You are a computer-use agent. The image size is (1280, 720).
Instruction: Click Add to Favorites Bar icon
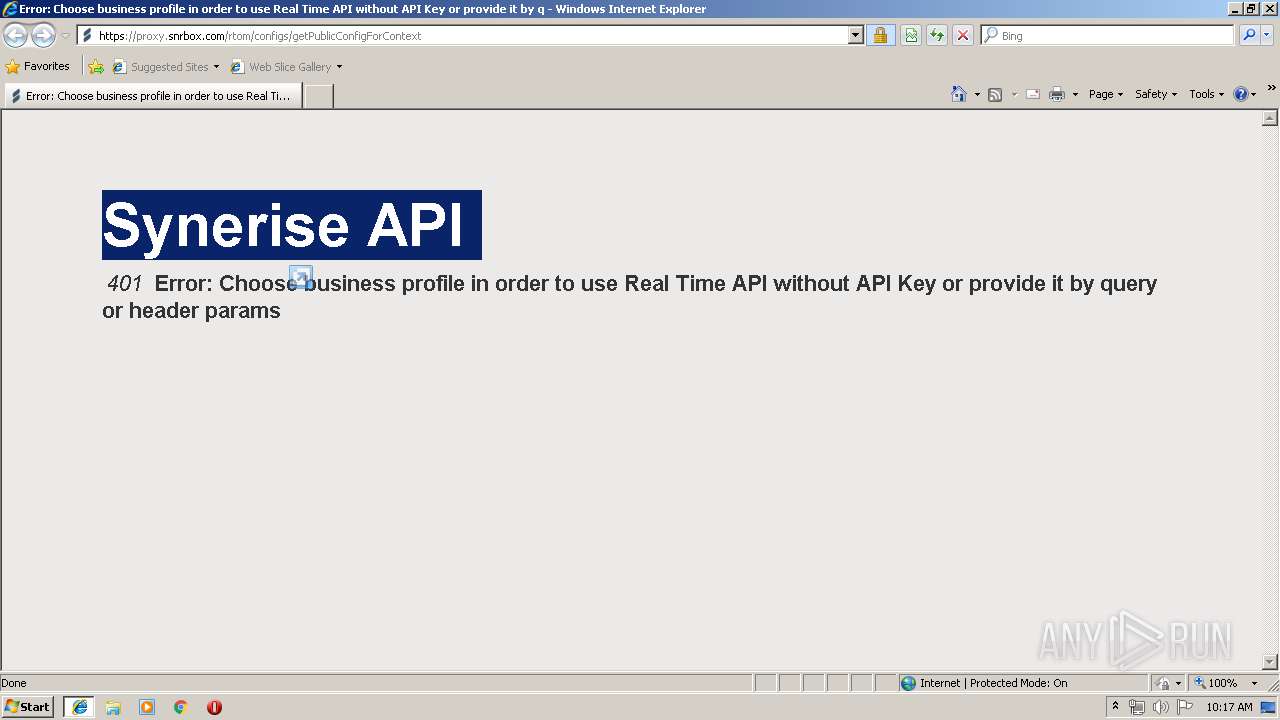tap(96, 67)
